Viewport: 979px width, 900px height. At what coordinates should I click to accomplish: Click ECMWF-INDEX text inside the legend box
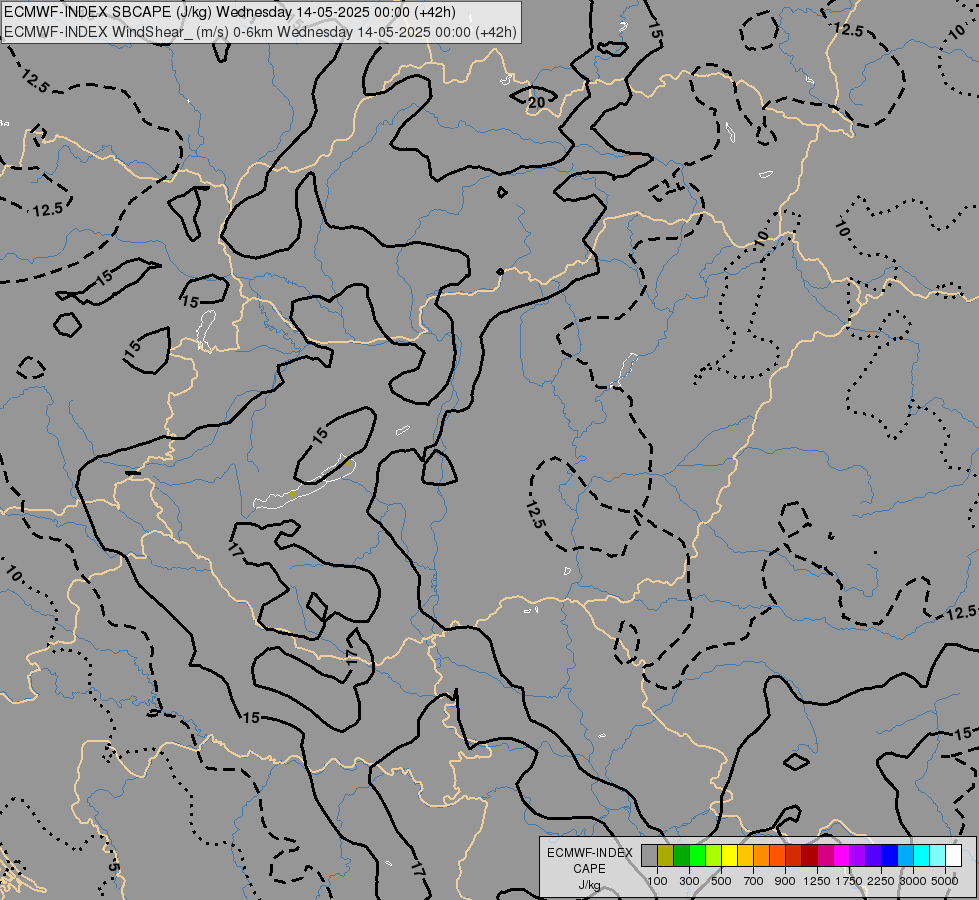pyautogui.click(x=589, y=853)
